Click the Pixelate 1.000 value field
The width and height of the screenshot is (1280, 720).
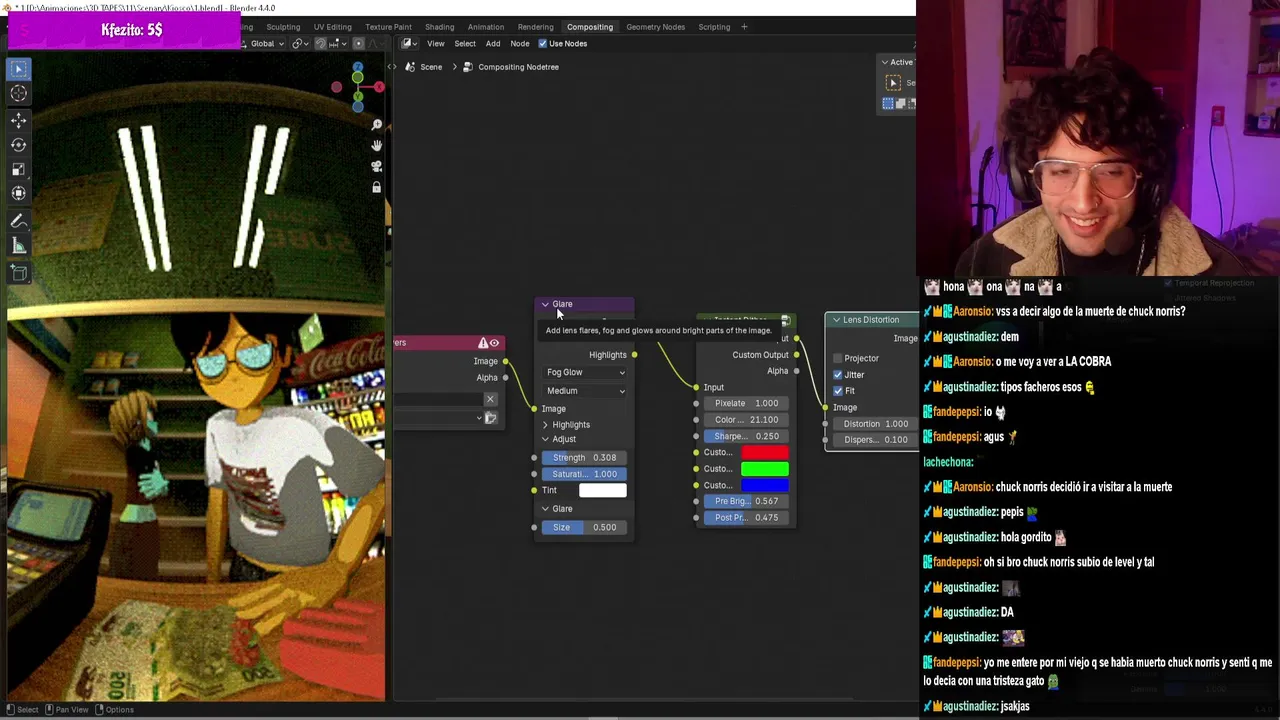(x=747, y=403)
